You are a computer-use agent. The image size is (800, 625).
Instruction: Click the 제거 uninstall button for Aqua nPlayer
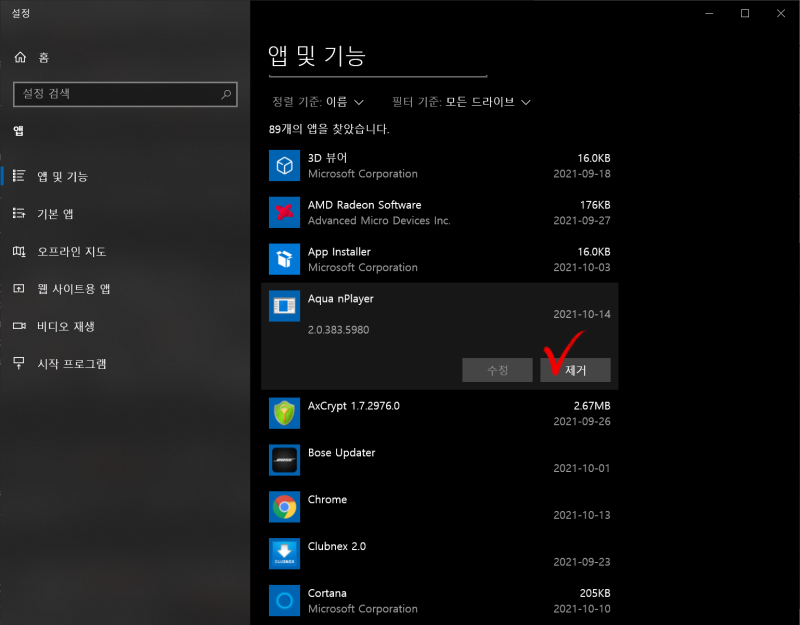[x=576, y=370]
